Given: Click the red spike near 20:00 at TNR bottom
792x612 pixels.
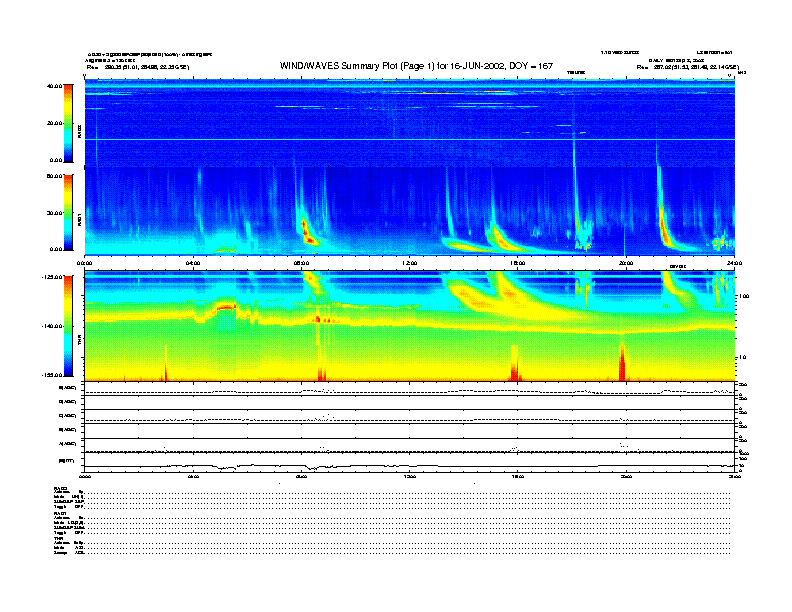Looking at the screenshot, I should (622, 363).
